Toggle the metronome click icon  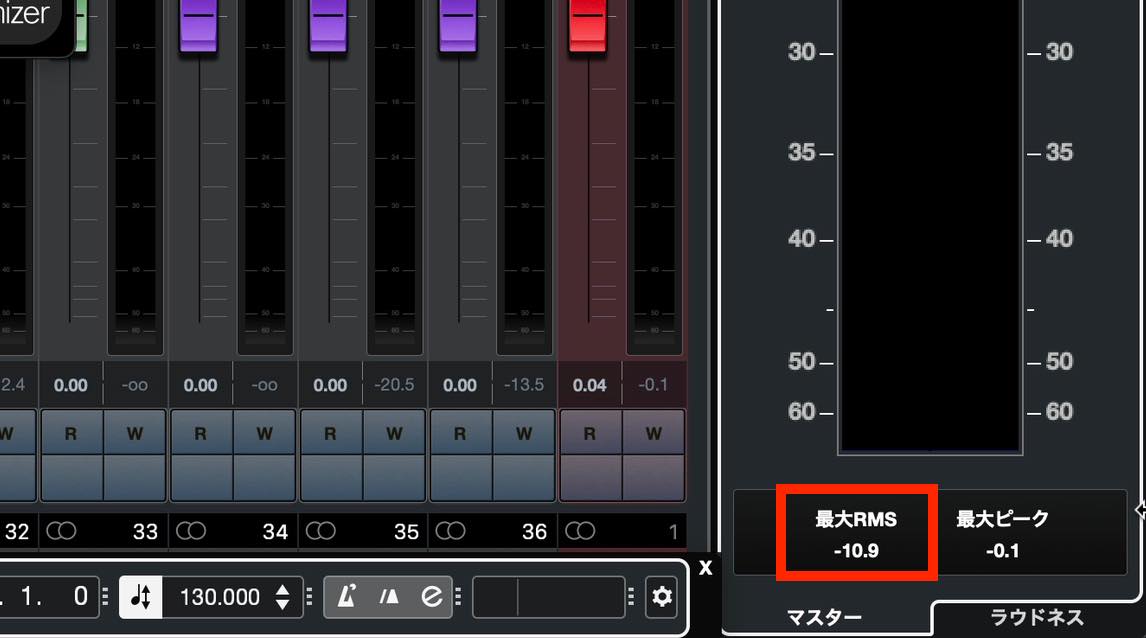tap(347, 597)
